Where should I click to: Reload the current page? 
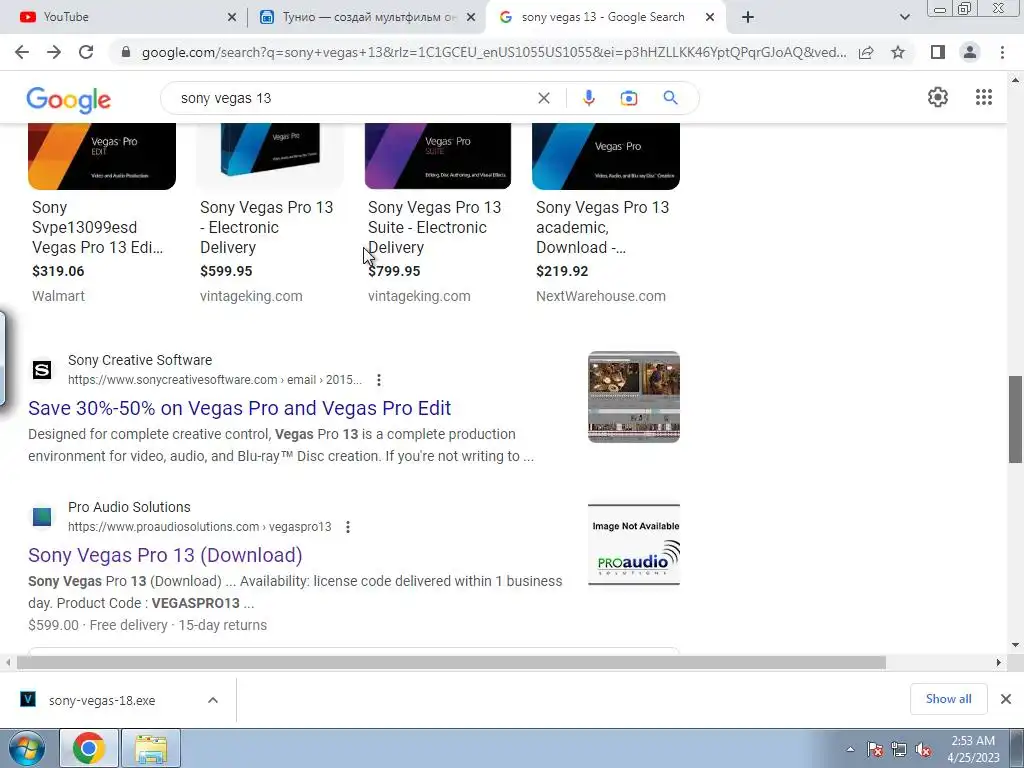[x=86, y=52]
